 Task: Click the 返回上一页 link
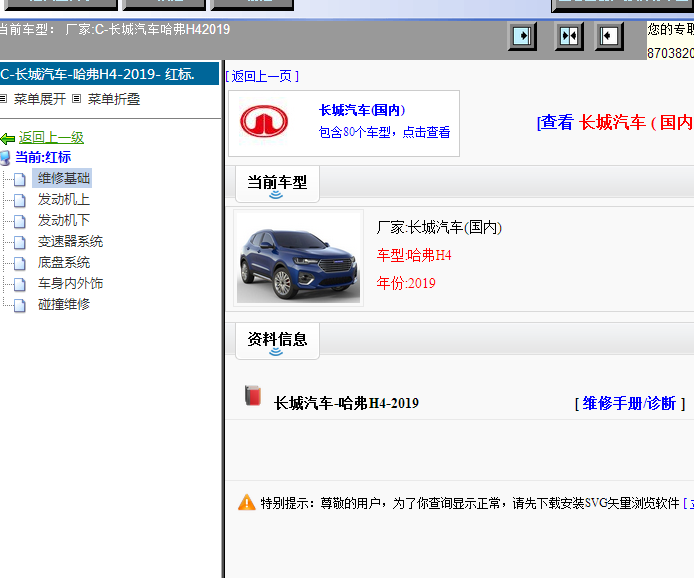(x=262, y=76)
